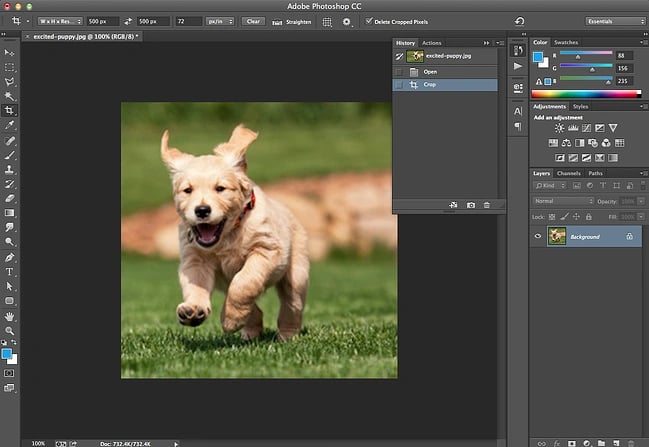Select the Type tool in the toolbar
Screen dimensions: 649x447
(10, 271)
